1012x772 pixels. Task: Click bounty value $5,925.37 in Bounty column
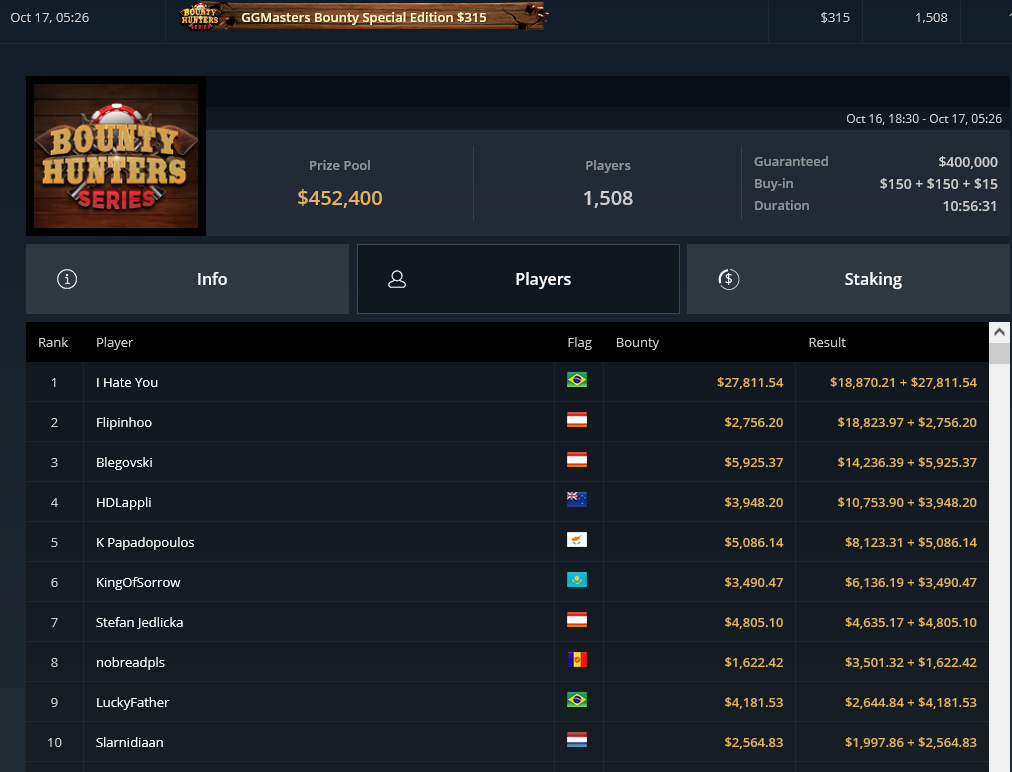pos(754,462)
